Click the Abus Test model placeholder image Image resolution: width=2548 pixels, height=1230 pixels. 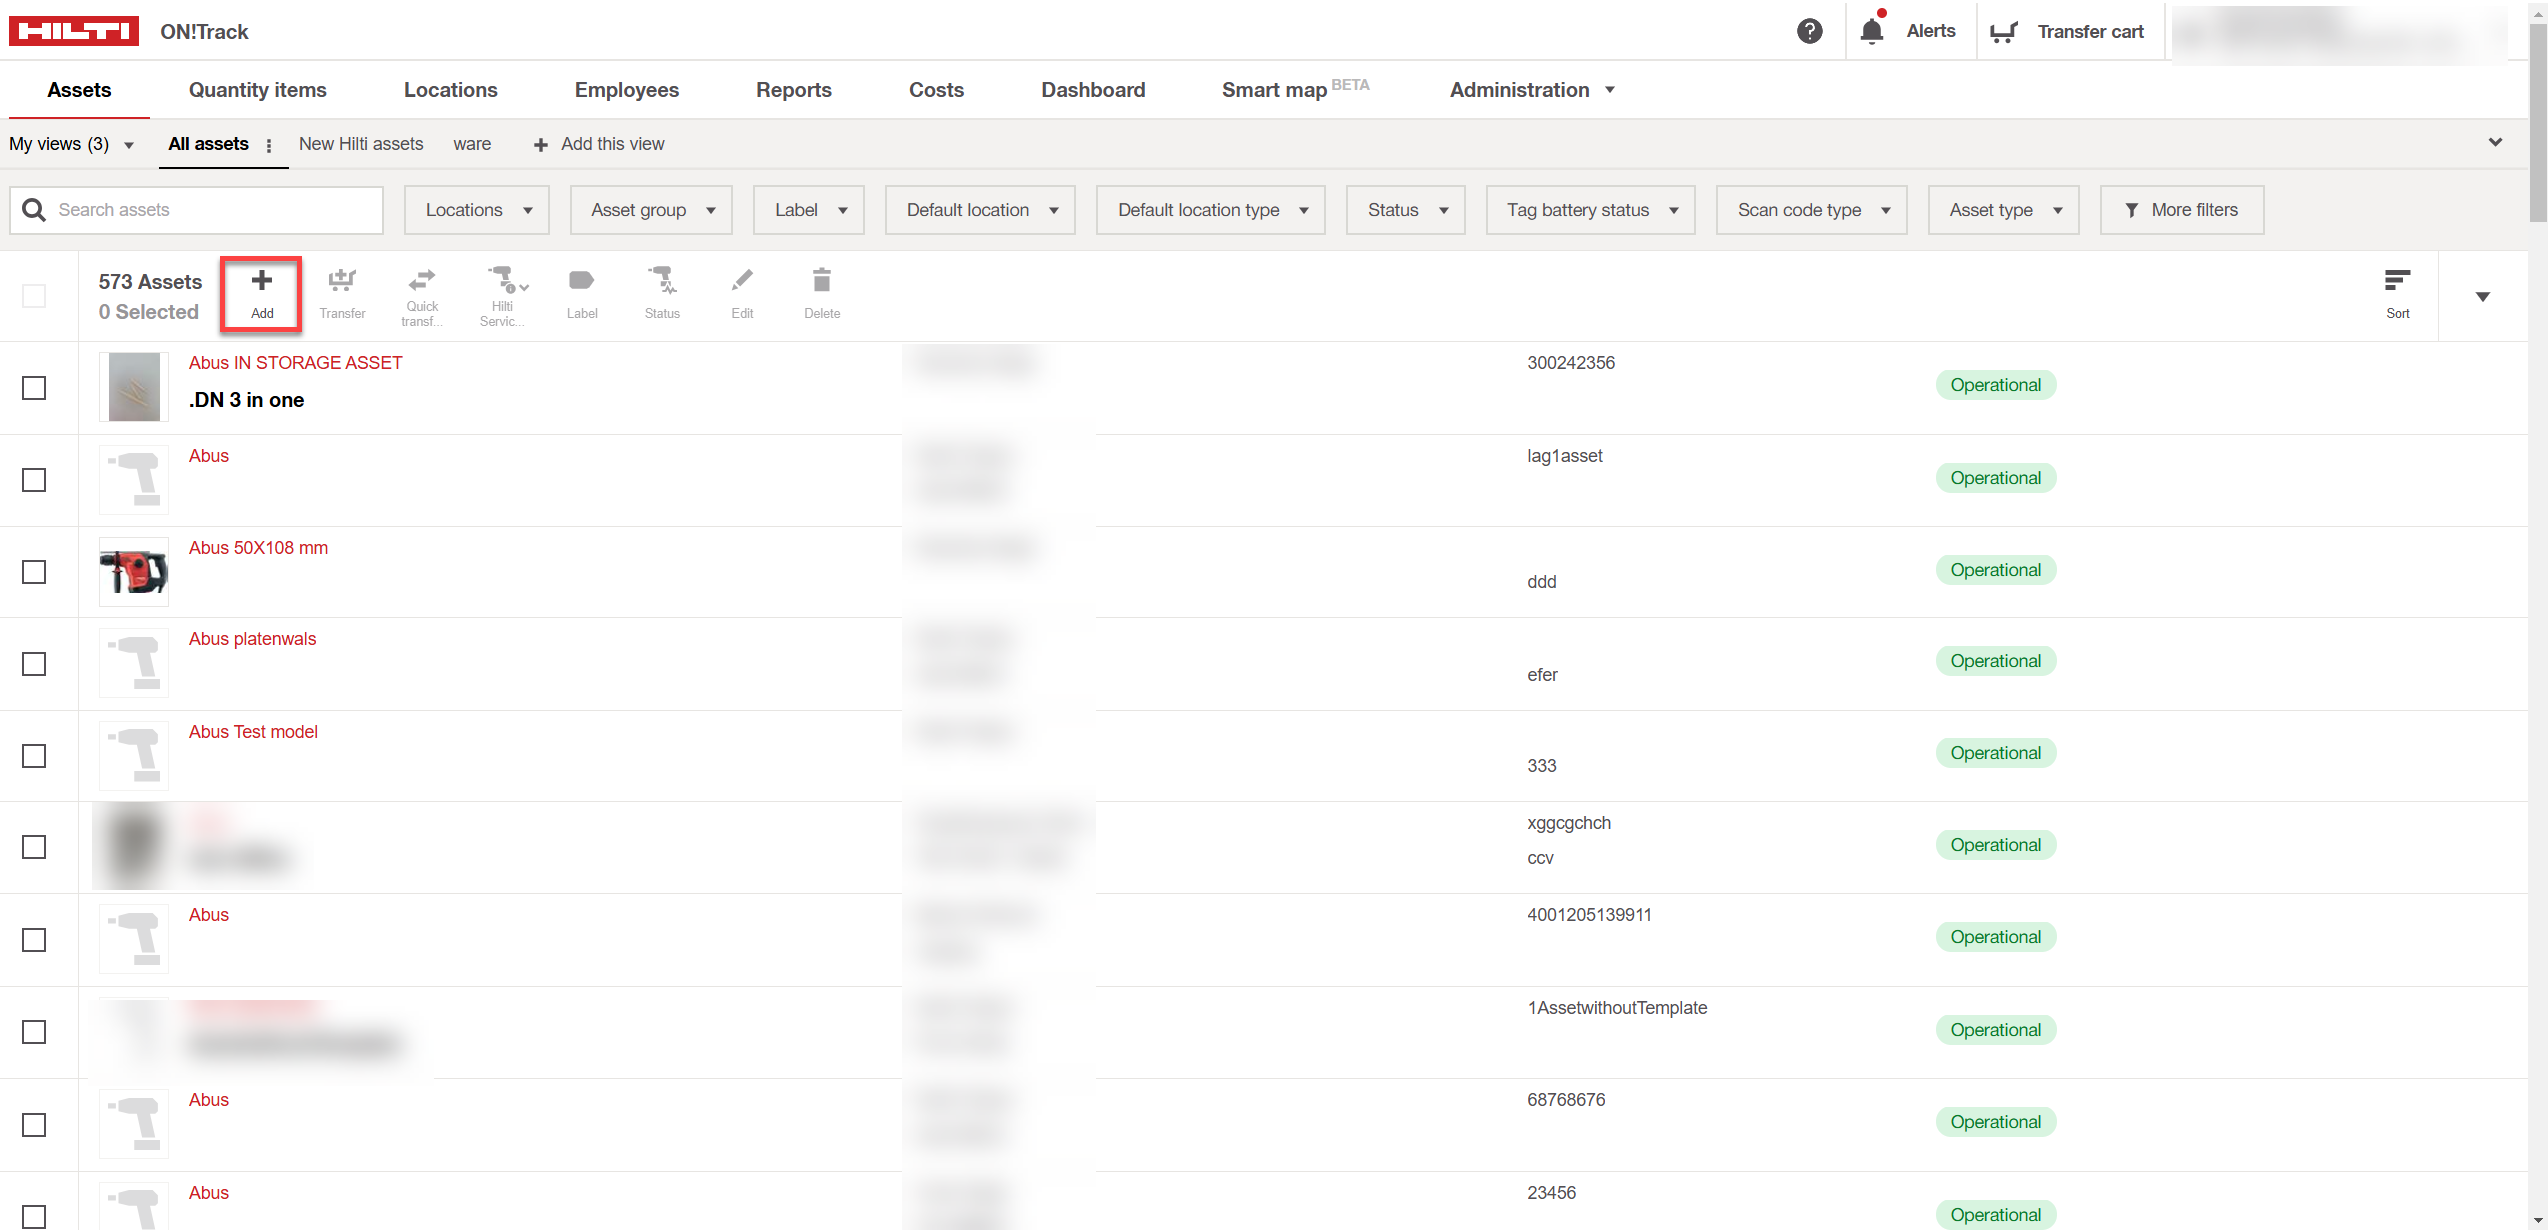click(134, 756)
